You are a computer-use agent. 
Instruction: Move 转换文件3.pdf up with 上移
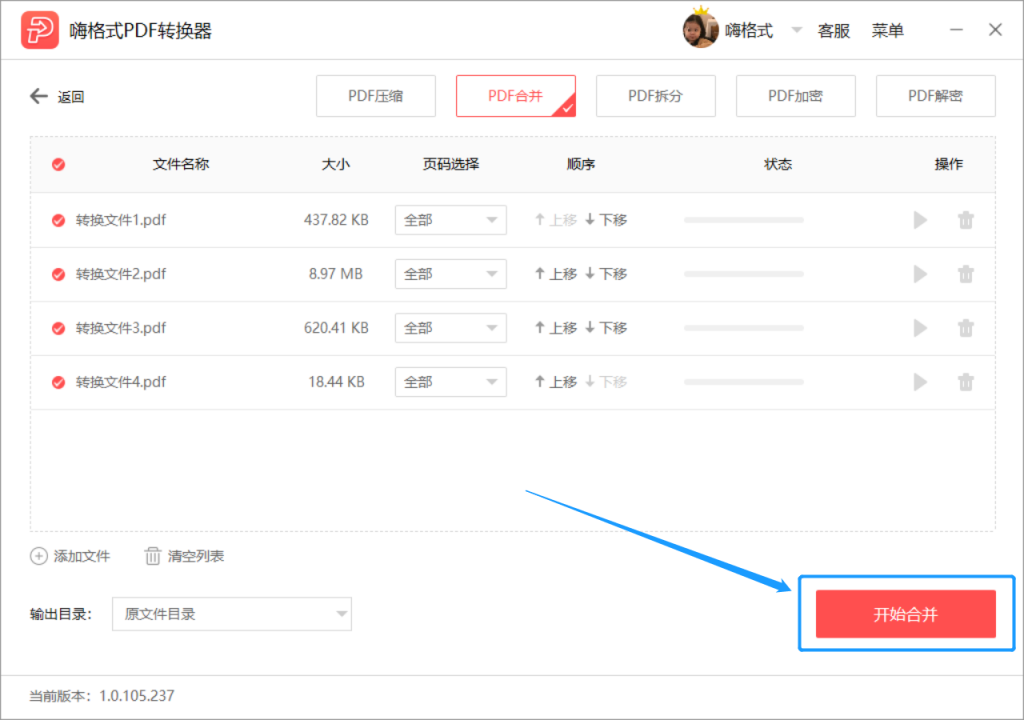556,327
